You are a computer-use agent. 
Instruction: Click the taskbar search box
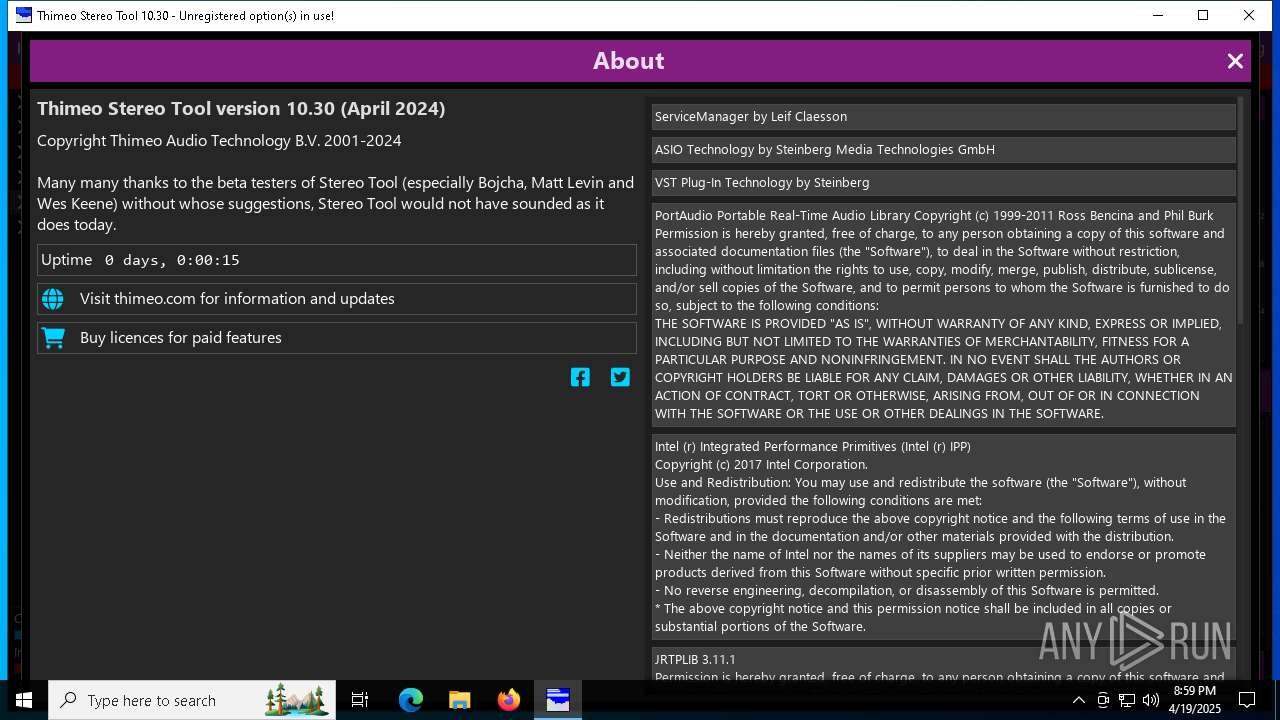[x=192, y=700]
